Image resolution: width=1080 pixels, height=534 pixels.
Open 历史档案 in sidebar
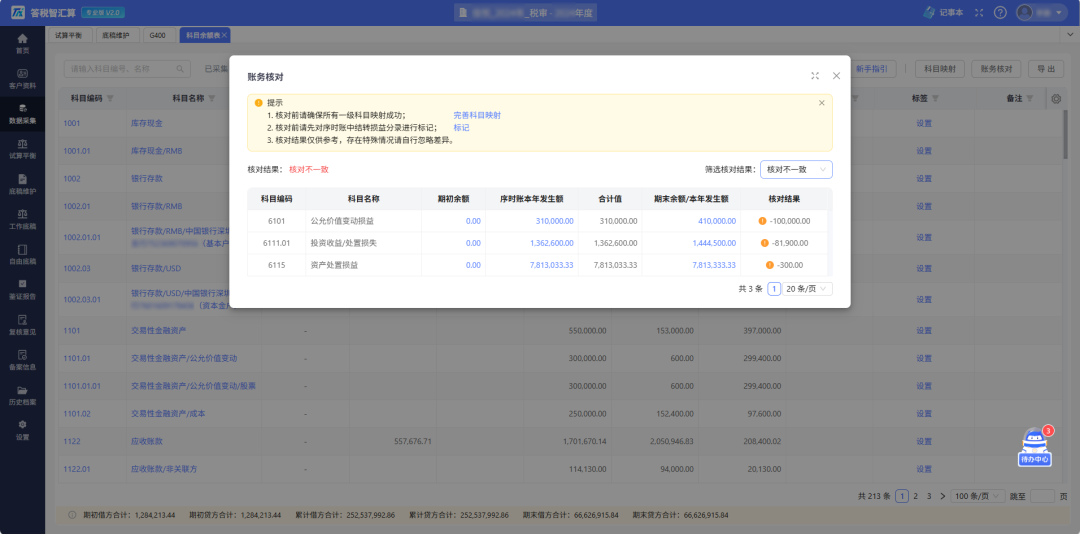(x=23, y=395)
